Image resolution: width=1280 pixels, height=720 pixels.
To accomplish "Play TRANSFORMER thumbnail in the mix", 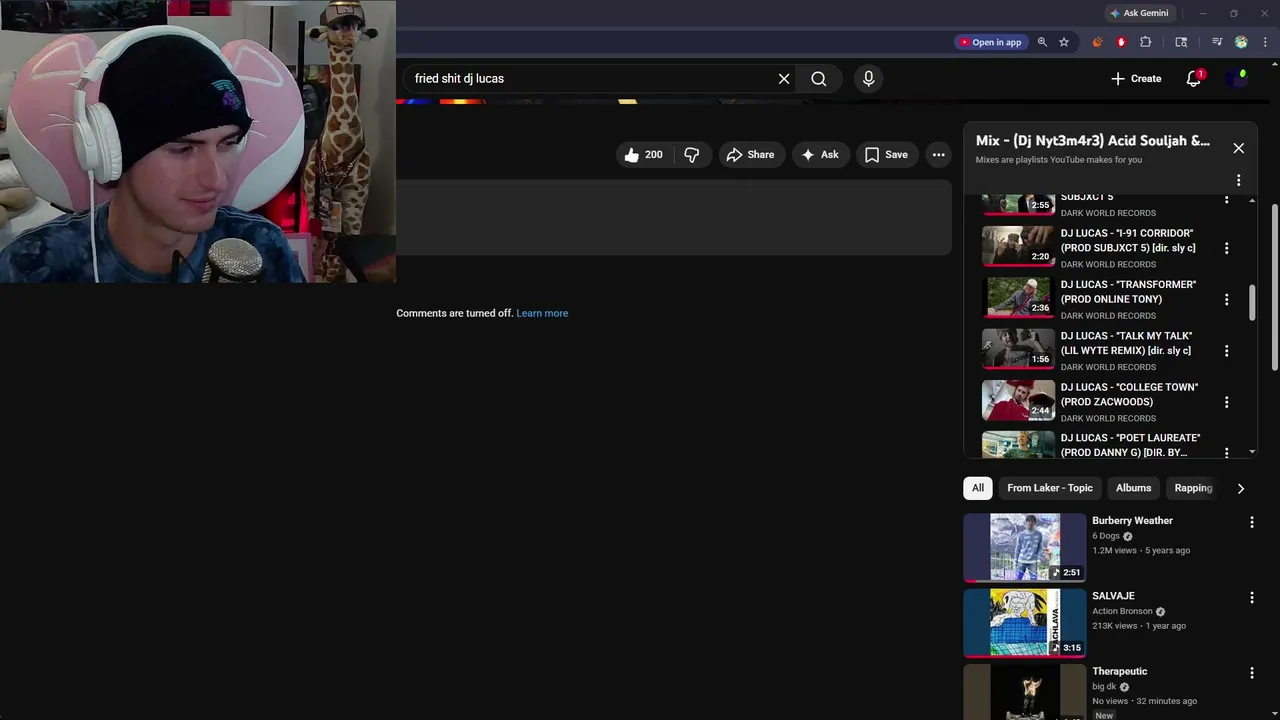I will coord(1018,298).
